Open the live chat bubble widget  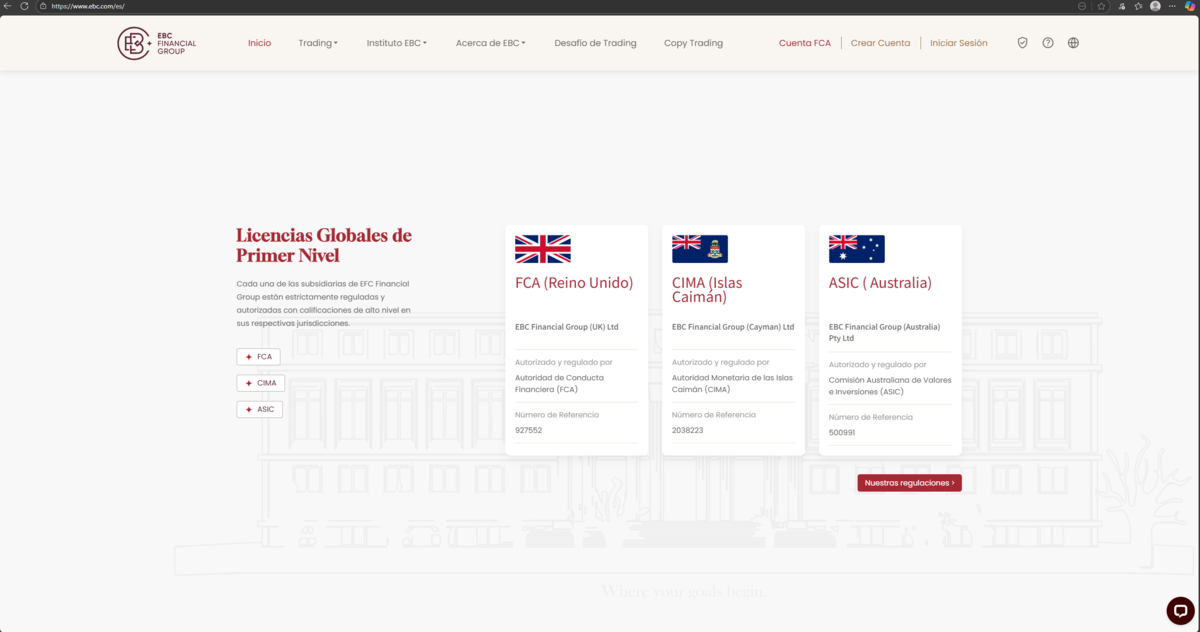pyautogui.click(x=1180, y=610)
